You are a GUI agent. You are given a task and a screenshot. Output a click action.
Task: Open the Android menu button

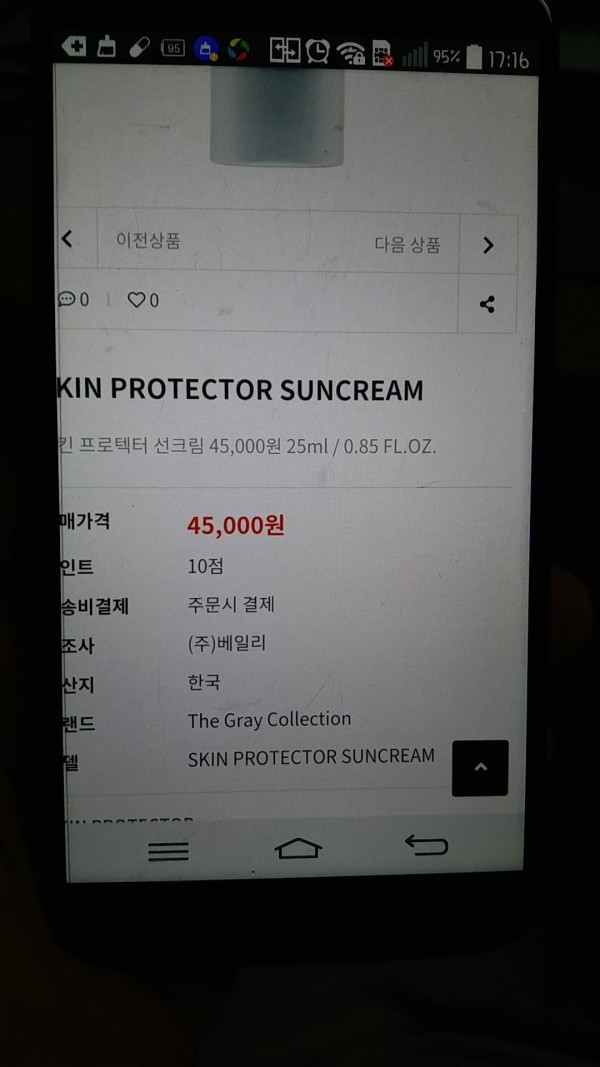pyautogui.click(x=168, y=851)
